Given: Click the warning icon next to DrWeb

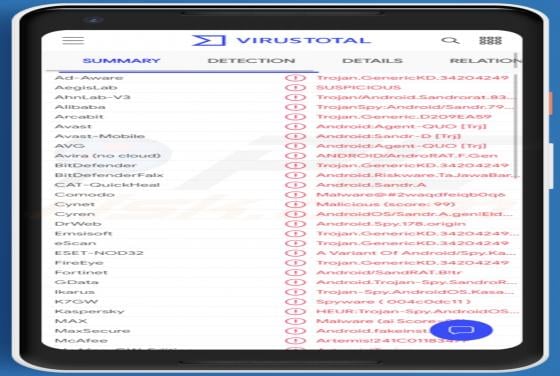Looking at the screenshot, I should pos(295,224).
